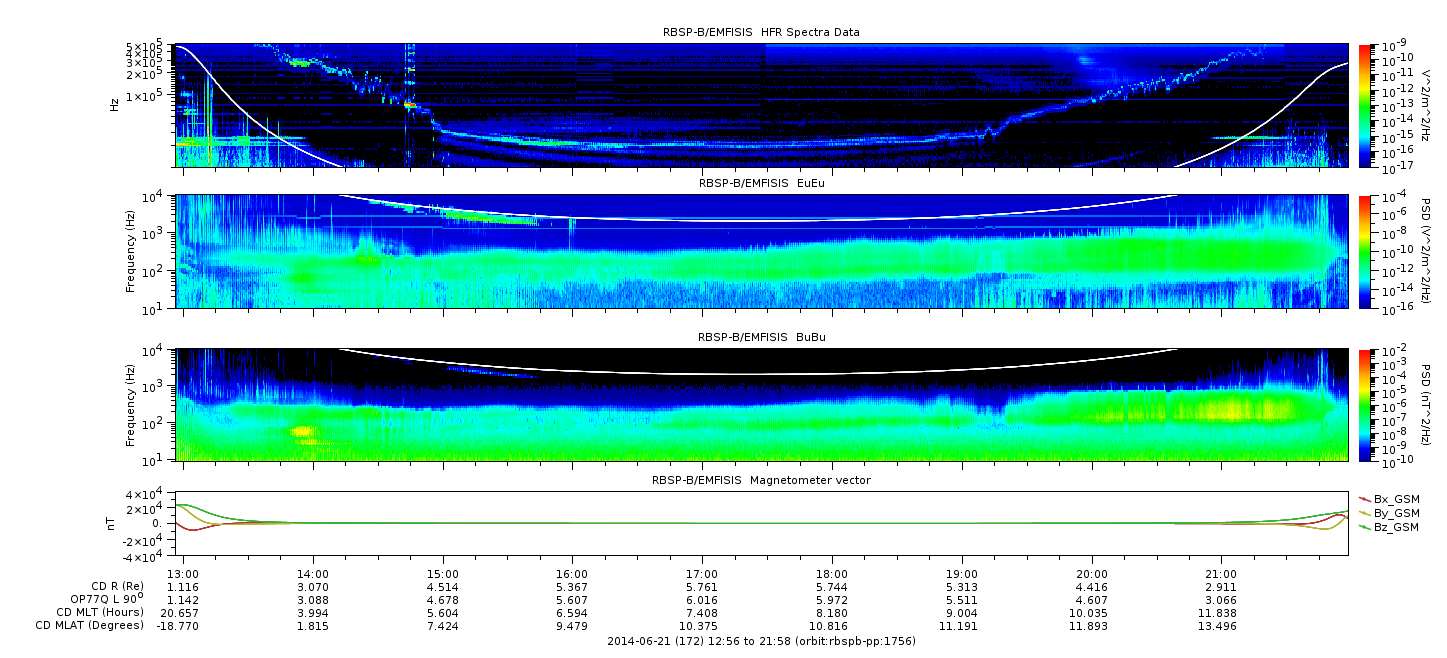Click the EuEu PSD color bar

[x=1364, y=251]
